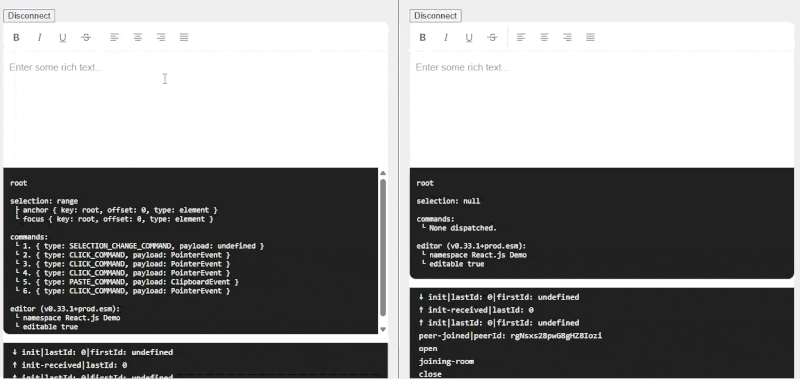Align text right in left editor

(161, 37)
